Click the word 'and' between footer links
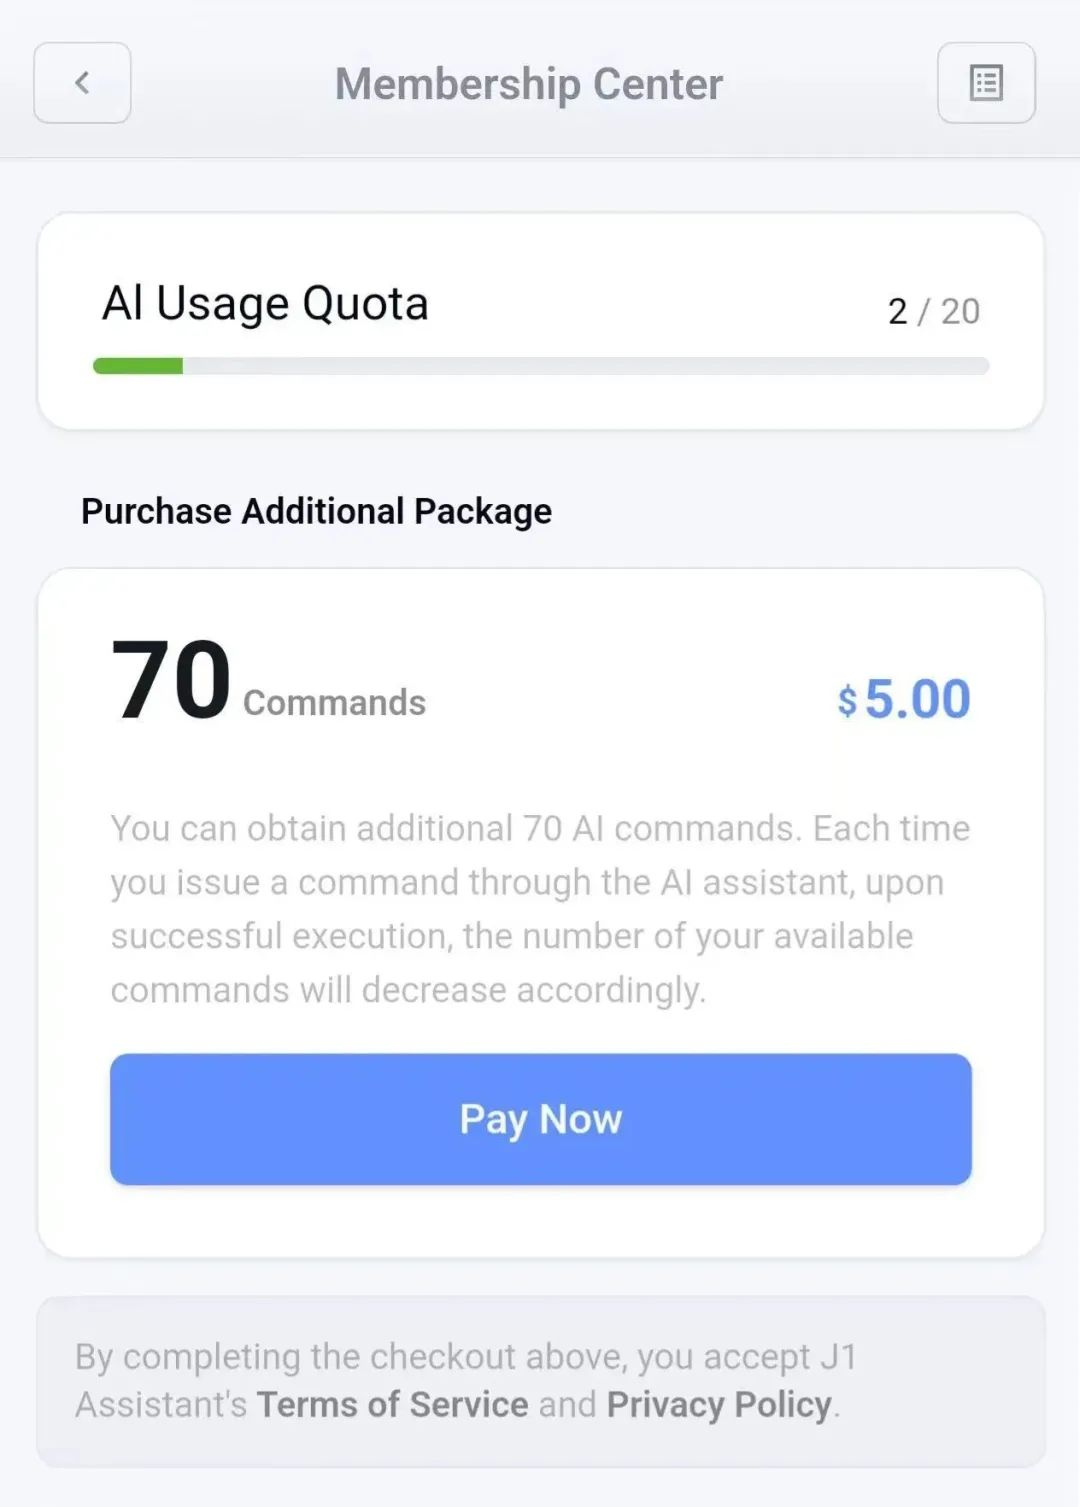Image resolution: width=1080 pixels, height=1507 pixels. (567, 1404)
